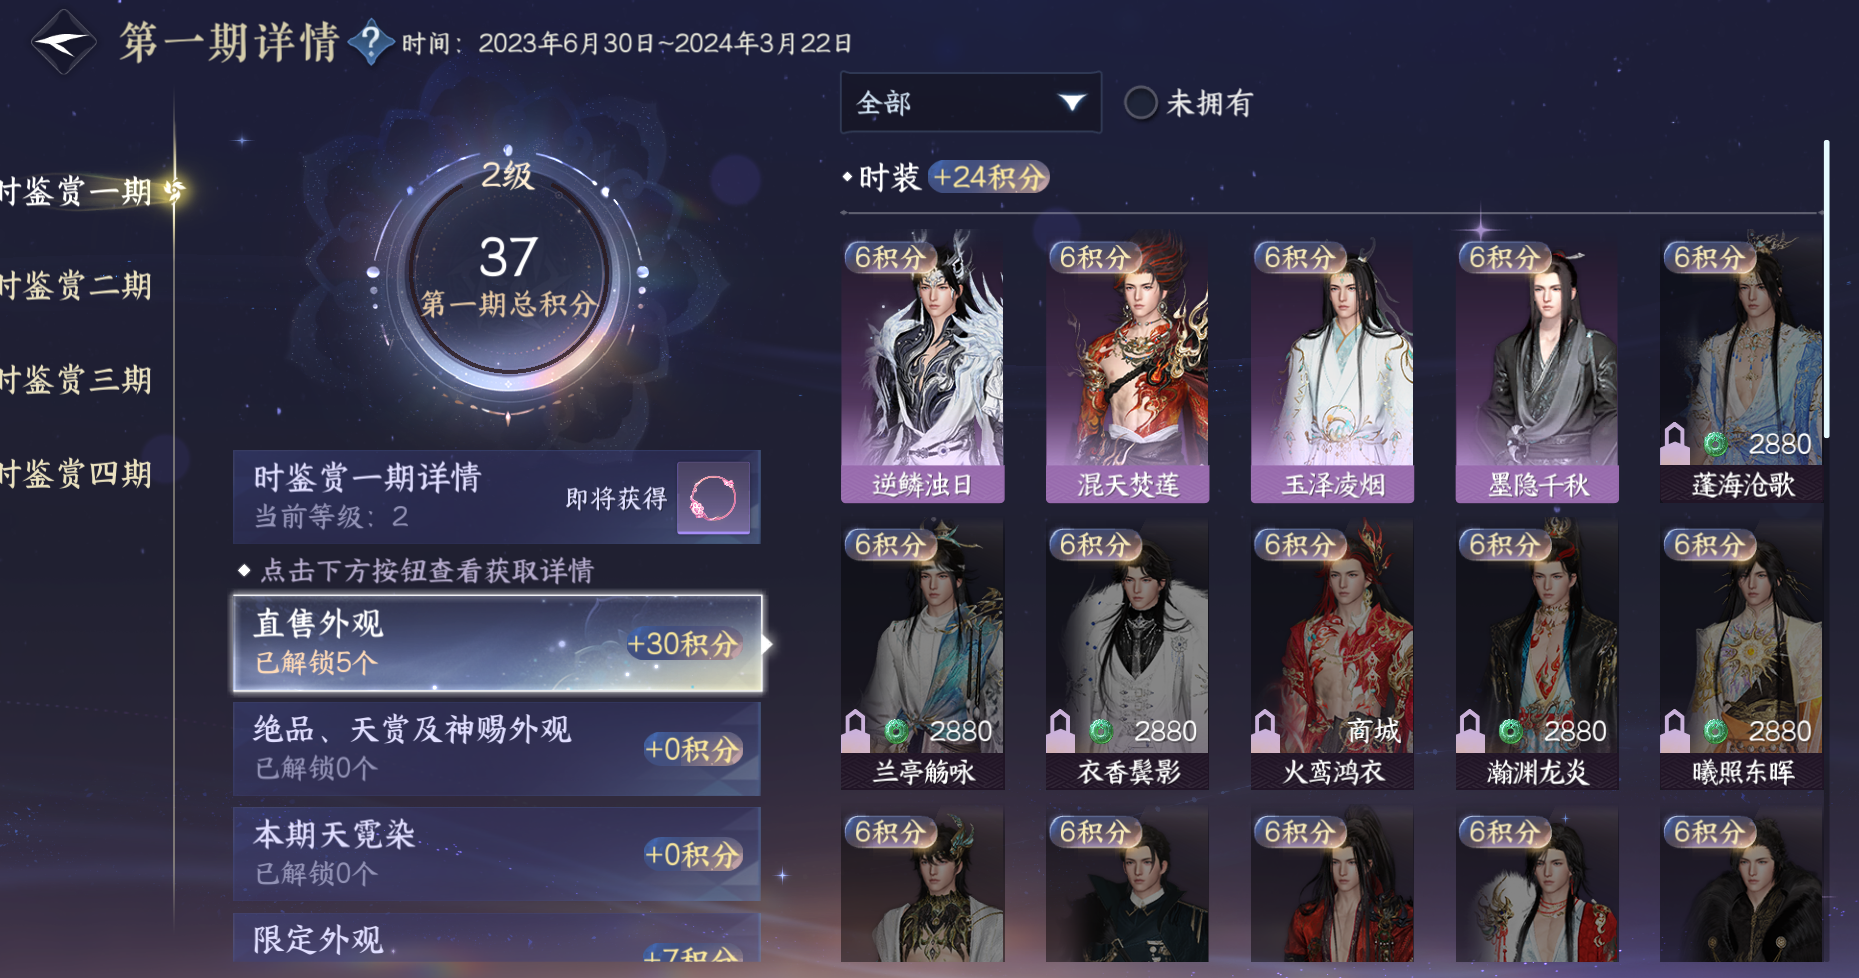Click the wardrobe icon on 蓬海沧歌 card
This screenshot has width=1859, height=978.
(x=1674, y=442)
